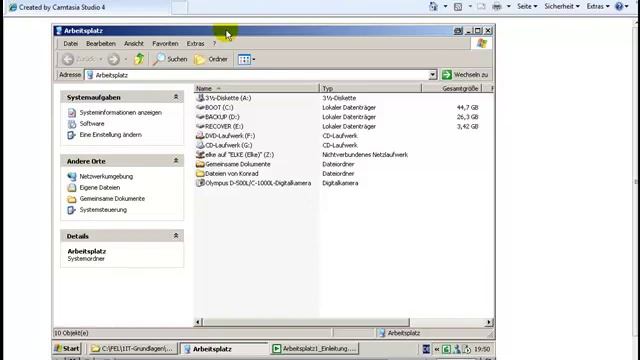Image resolution: width=640 pixels, height=360 pixels.
Task: Open the Extras menu in Arbeitsplatz
Action: (x=196, y=43)
